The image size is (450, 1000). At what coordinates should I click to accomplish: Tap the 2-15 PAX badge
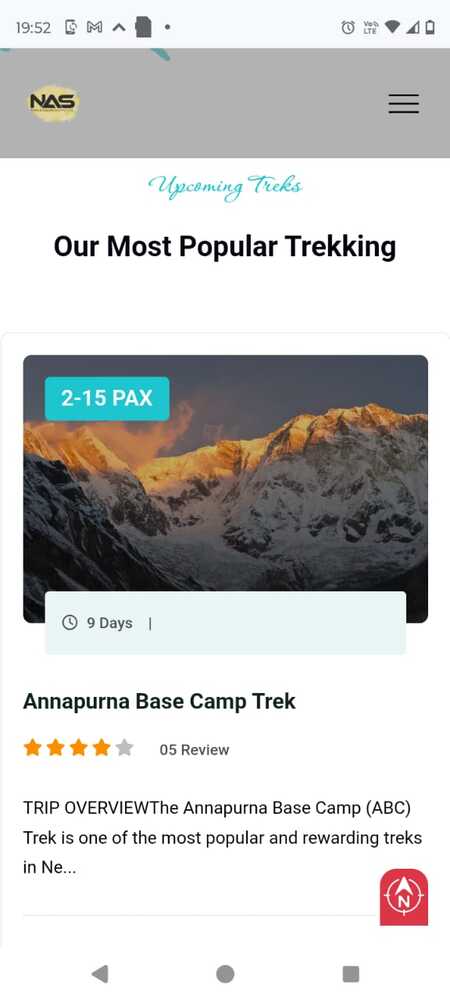point(107,399)
